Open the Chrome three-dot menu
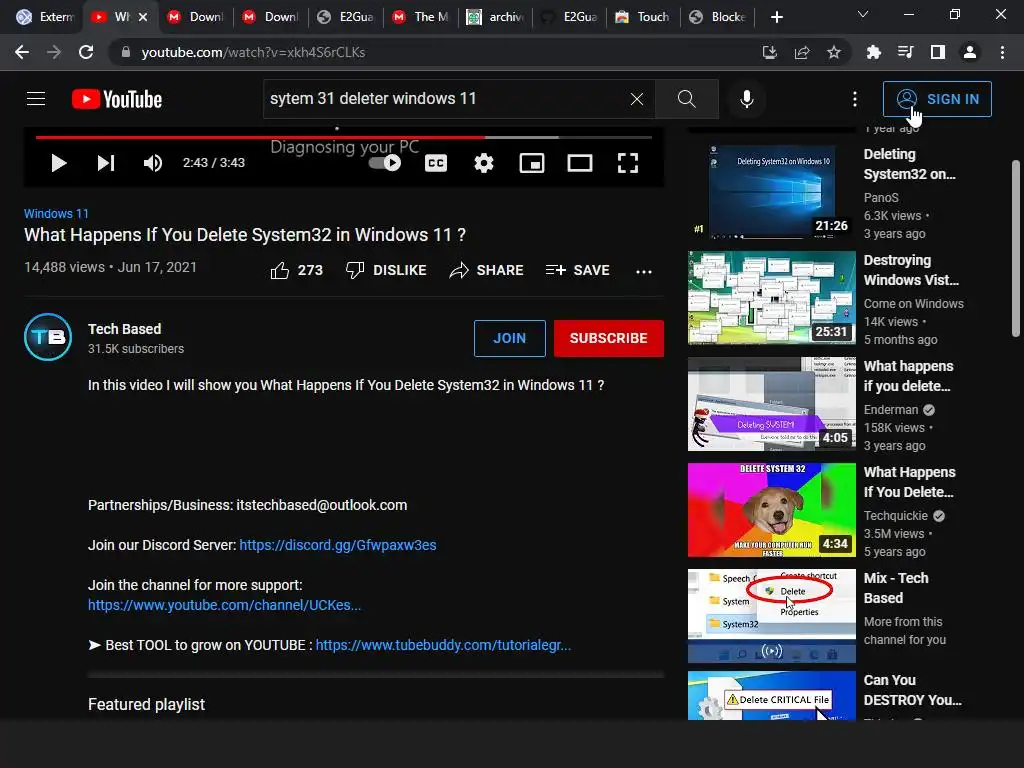The height and width of the screenshot is (768, 1024). [x=1002, y=52]
